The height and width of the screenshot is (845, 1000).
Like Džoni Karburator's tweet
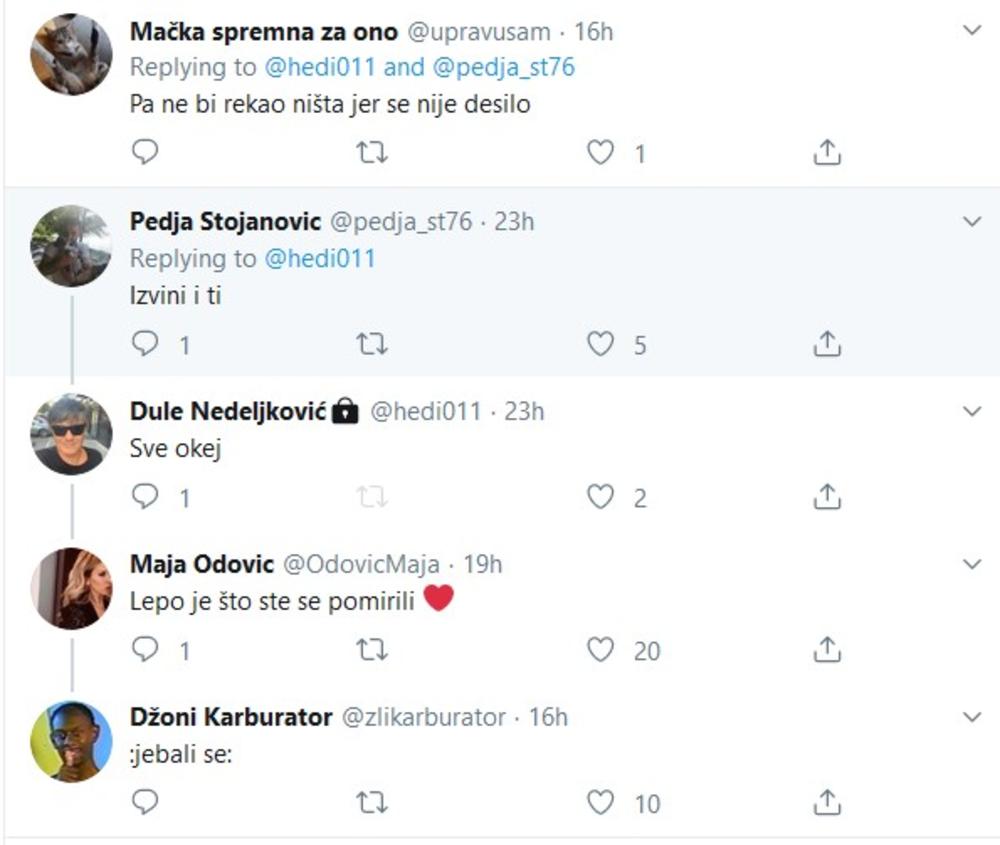coord(600,803)
